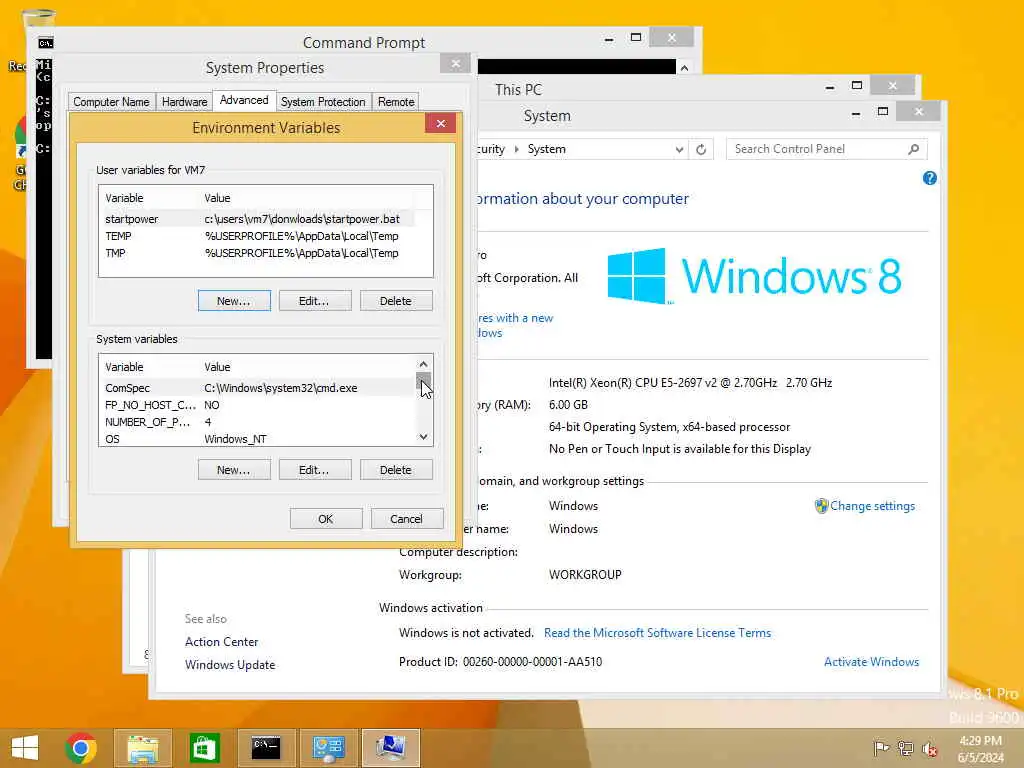
Task: Open Action Center flag in tray
Action: 881,748
